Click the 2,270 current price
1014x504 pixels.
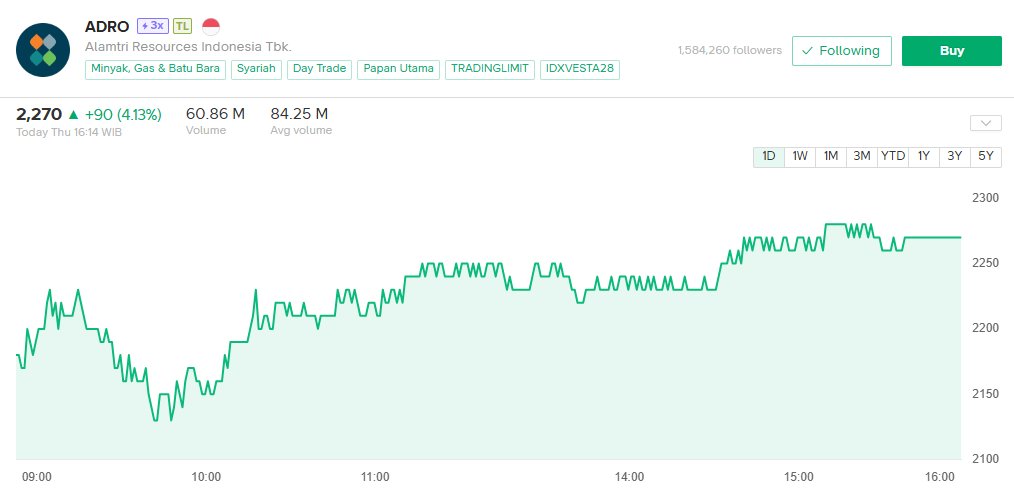click(39, 115)
